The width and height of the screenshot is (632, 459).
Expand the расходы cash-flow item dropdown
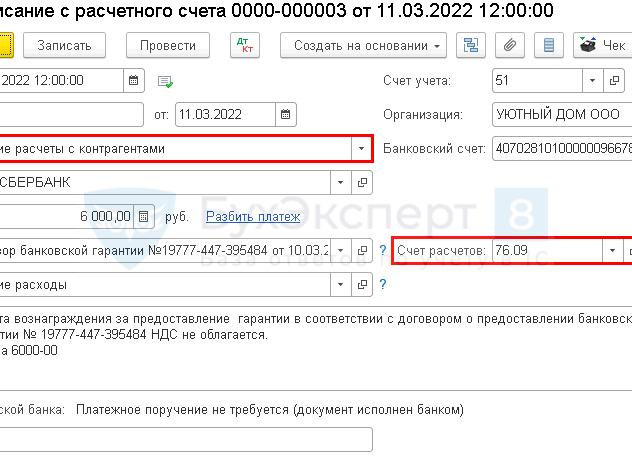coord(341,285)
